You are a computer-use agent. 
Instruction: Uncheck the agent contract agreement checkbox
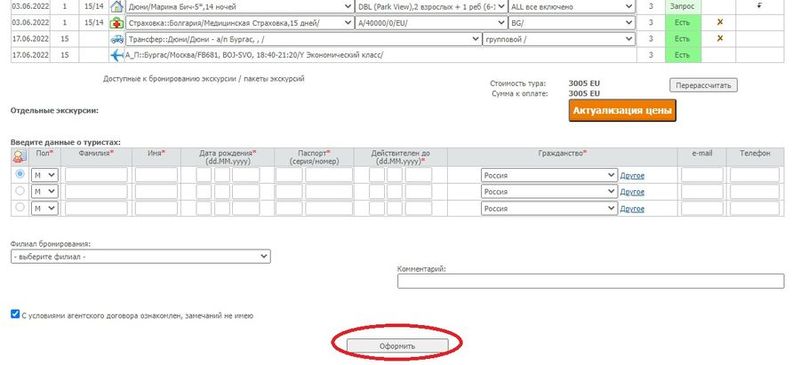coord(15,314)
